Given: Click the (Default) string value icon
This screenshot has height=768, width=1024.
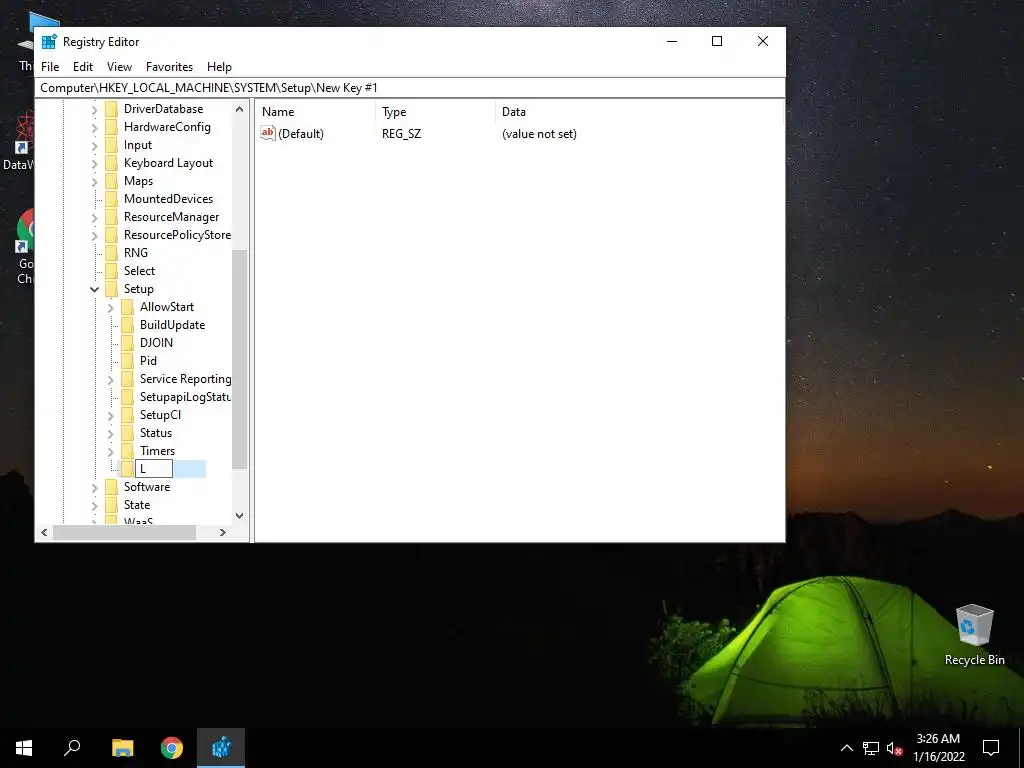Looking at the screenshot, I should click(x=268, y=133).
